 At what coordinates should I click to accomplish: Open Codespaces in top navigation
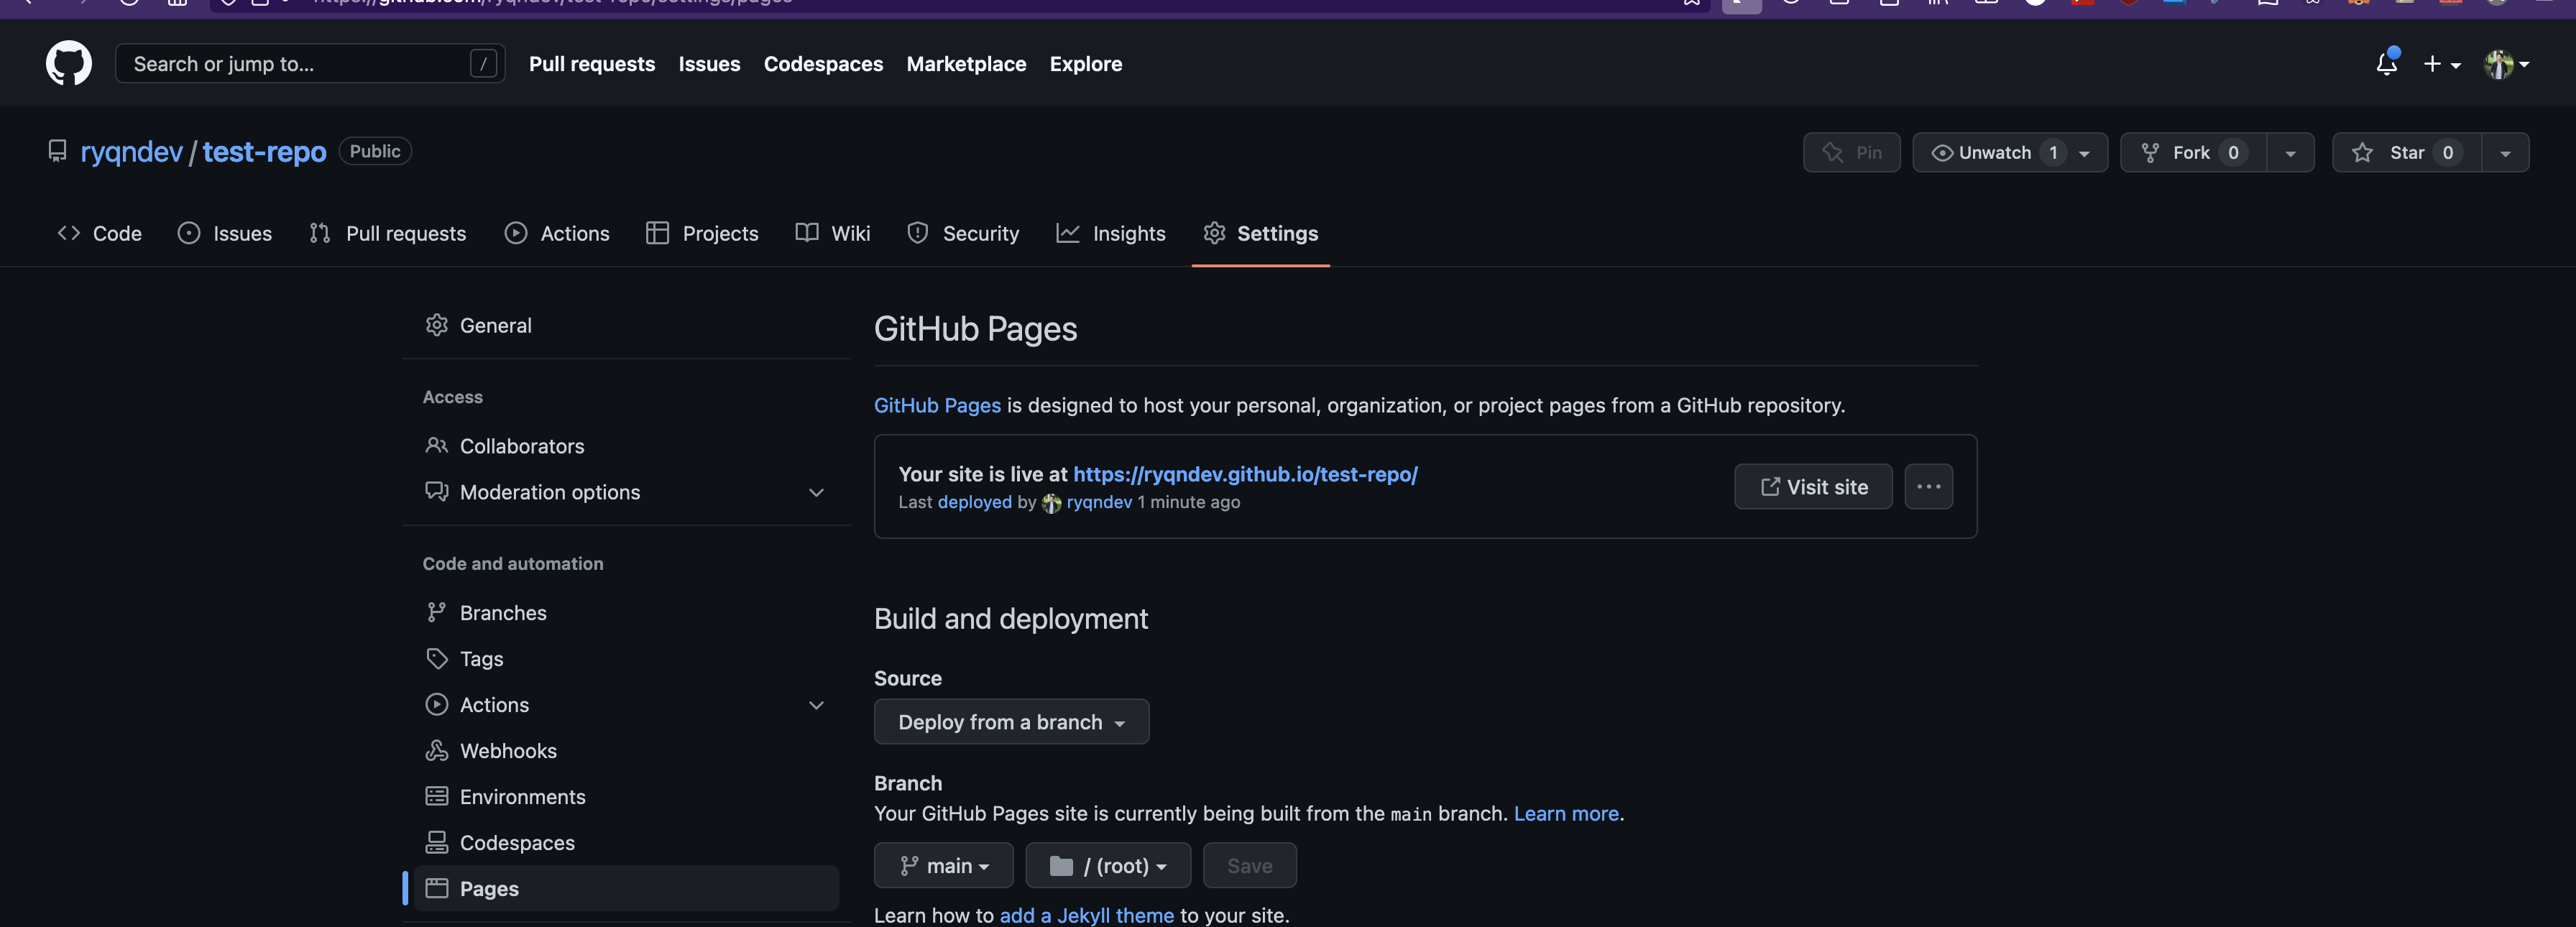coord(823,64)
